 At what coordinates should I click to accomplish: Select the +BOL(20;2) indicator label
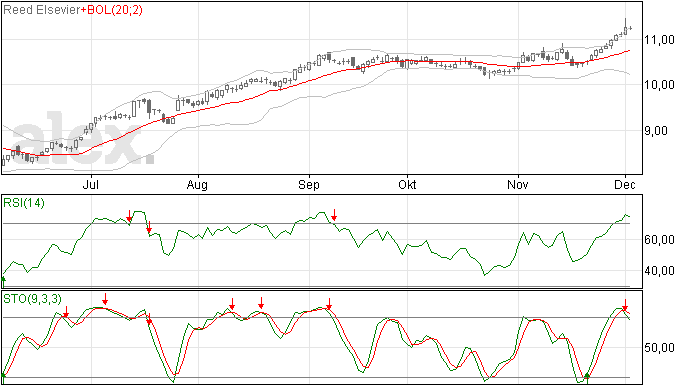coord(112,10)
